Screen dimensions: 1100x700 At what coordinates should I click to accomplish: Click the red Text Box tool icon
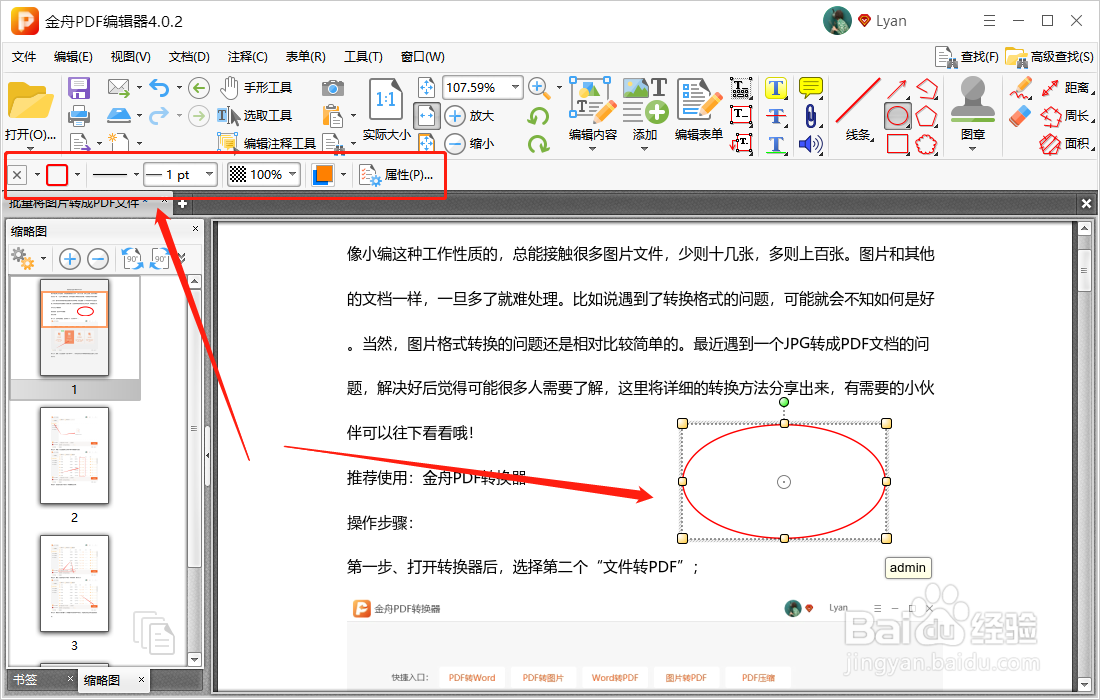pos(741,116)
